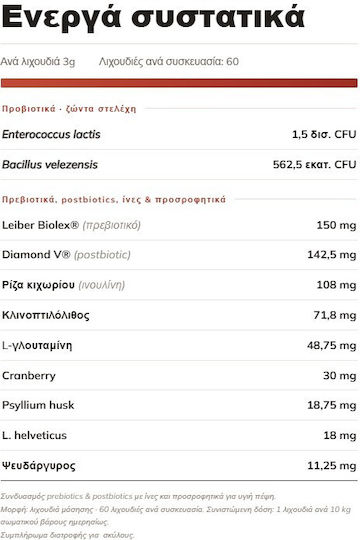The width and height of the screenshot is (360, 540).
Task: Click the Πρεβιοτικά, postbiotics section header
Action: tap(114, 200)
